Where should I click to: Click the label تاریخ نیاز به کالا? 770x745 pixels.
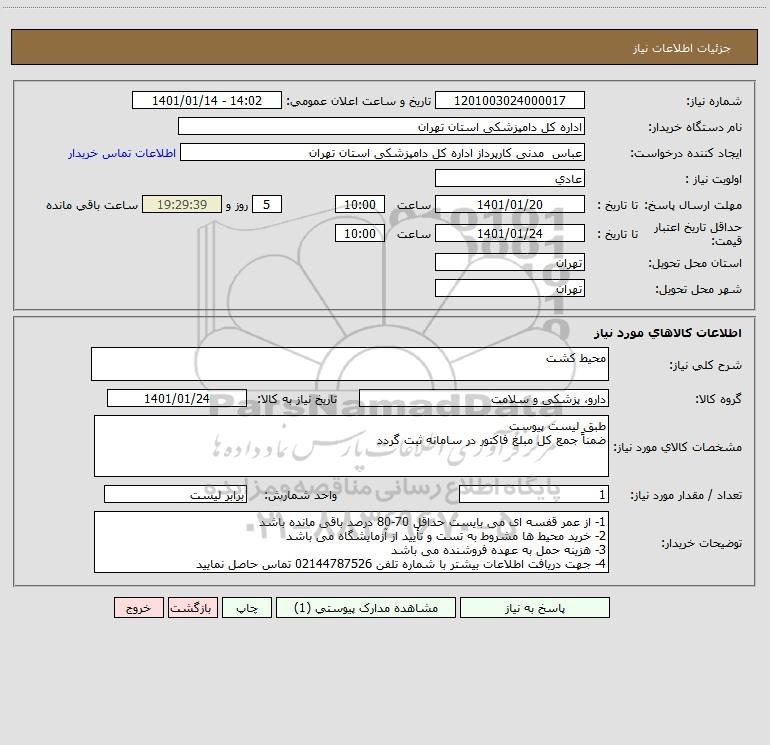point(297,399)
